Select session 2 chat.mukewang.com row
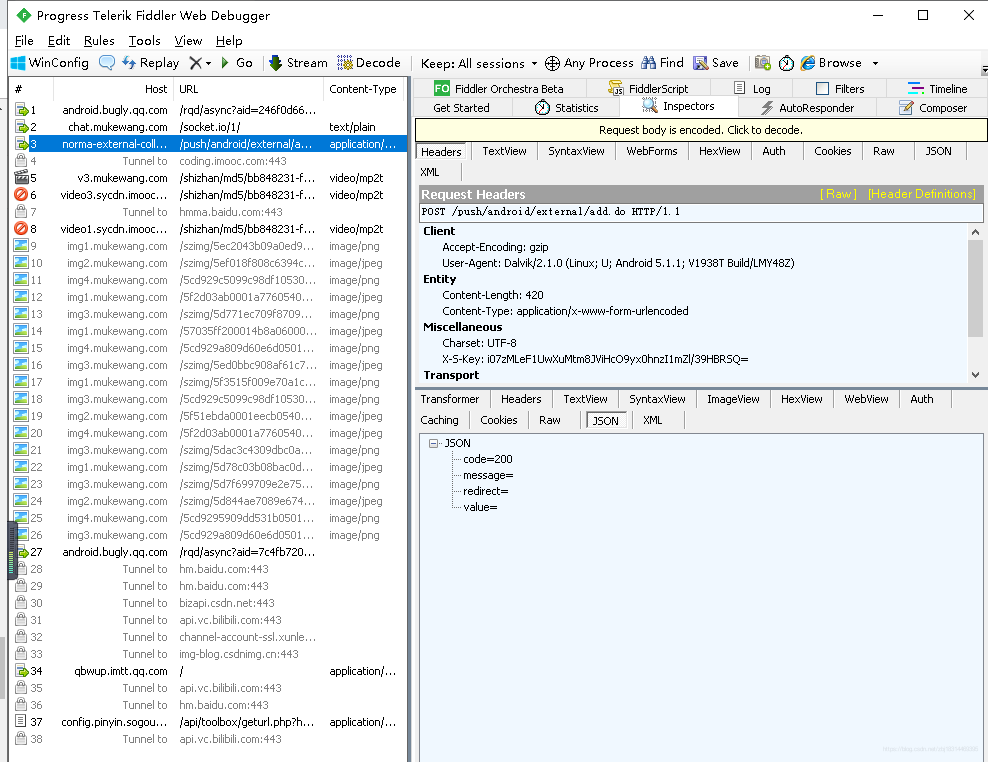This screenshot has width=988, height=762. click(x=209, y=127)
